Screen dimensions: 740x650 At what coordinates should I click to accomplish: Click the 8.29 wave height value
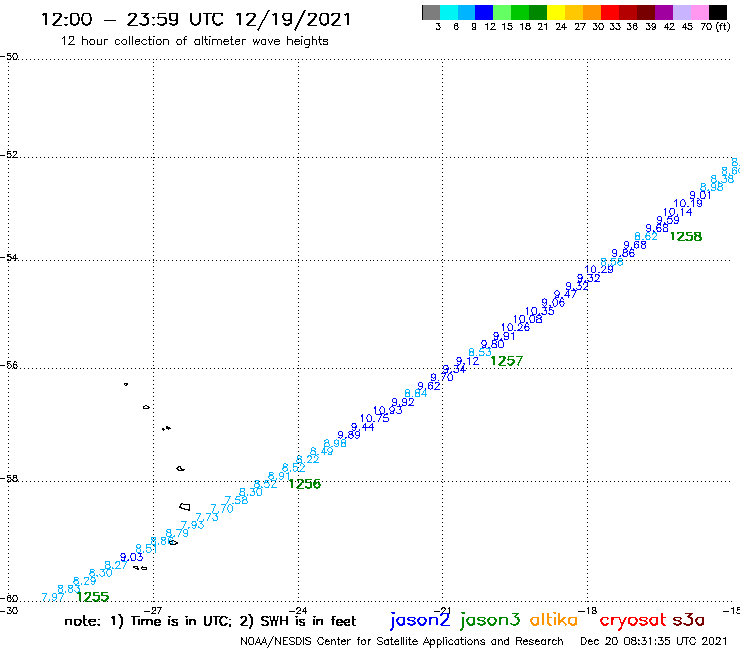tap(84, 581)
